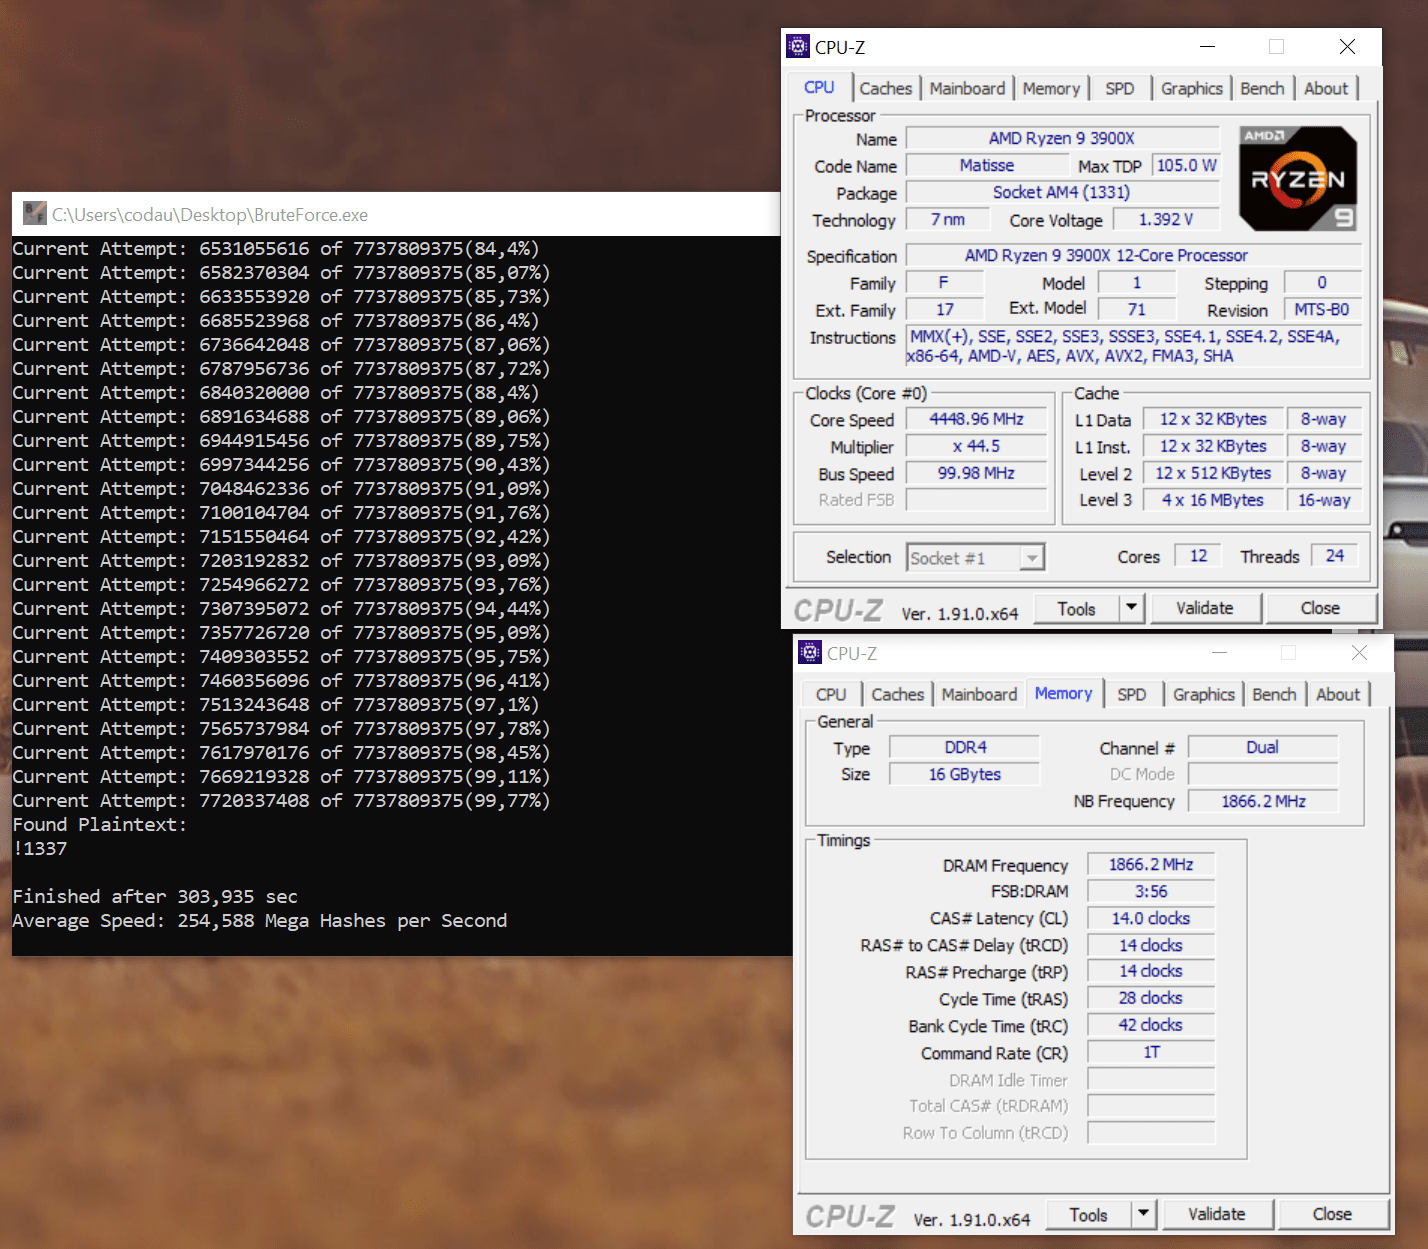The width and height of the screenshot is (1428, 1249).
Task: Click the Matisse code name value
Action: [987, 165]
